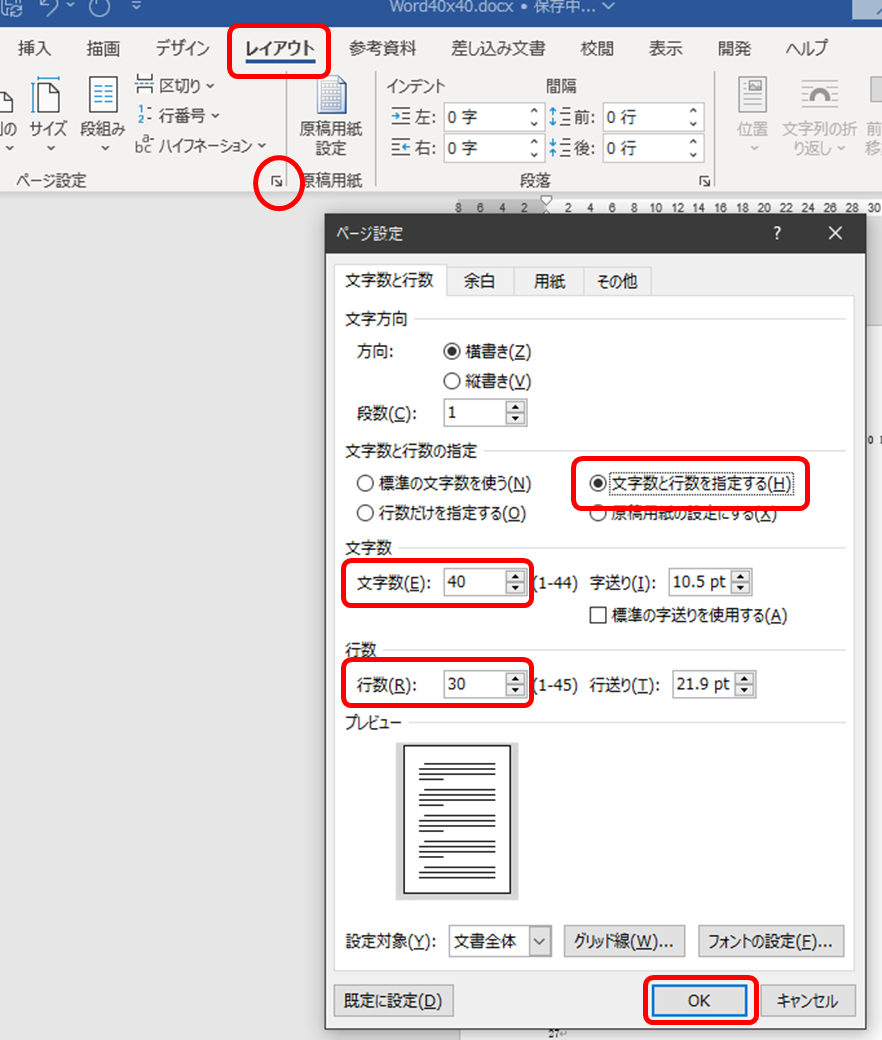Switch to the 校閲 ribbon tab

pyautogui.click(x=596, y=48)
